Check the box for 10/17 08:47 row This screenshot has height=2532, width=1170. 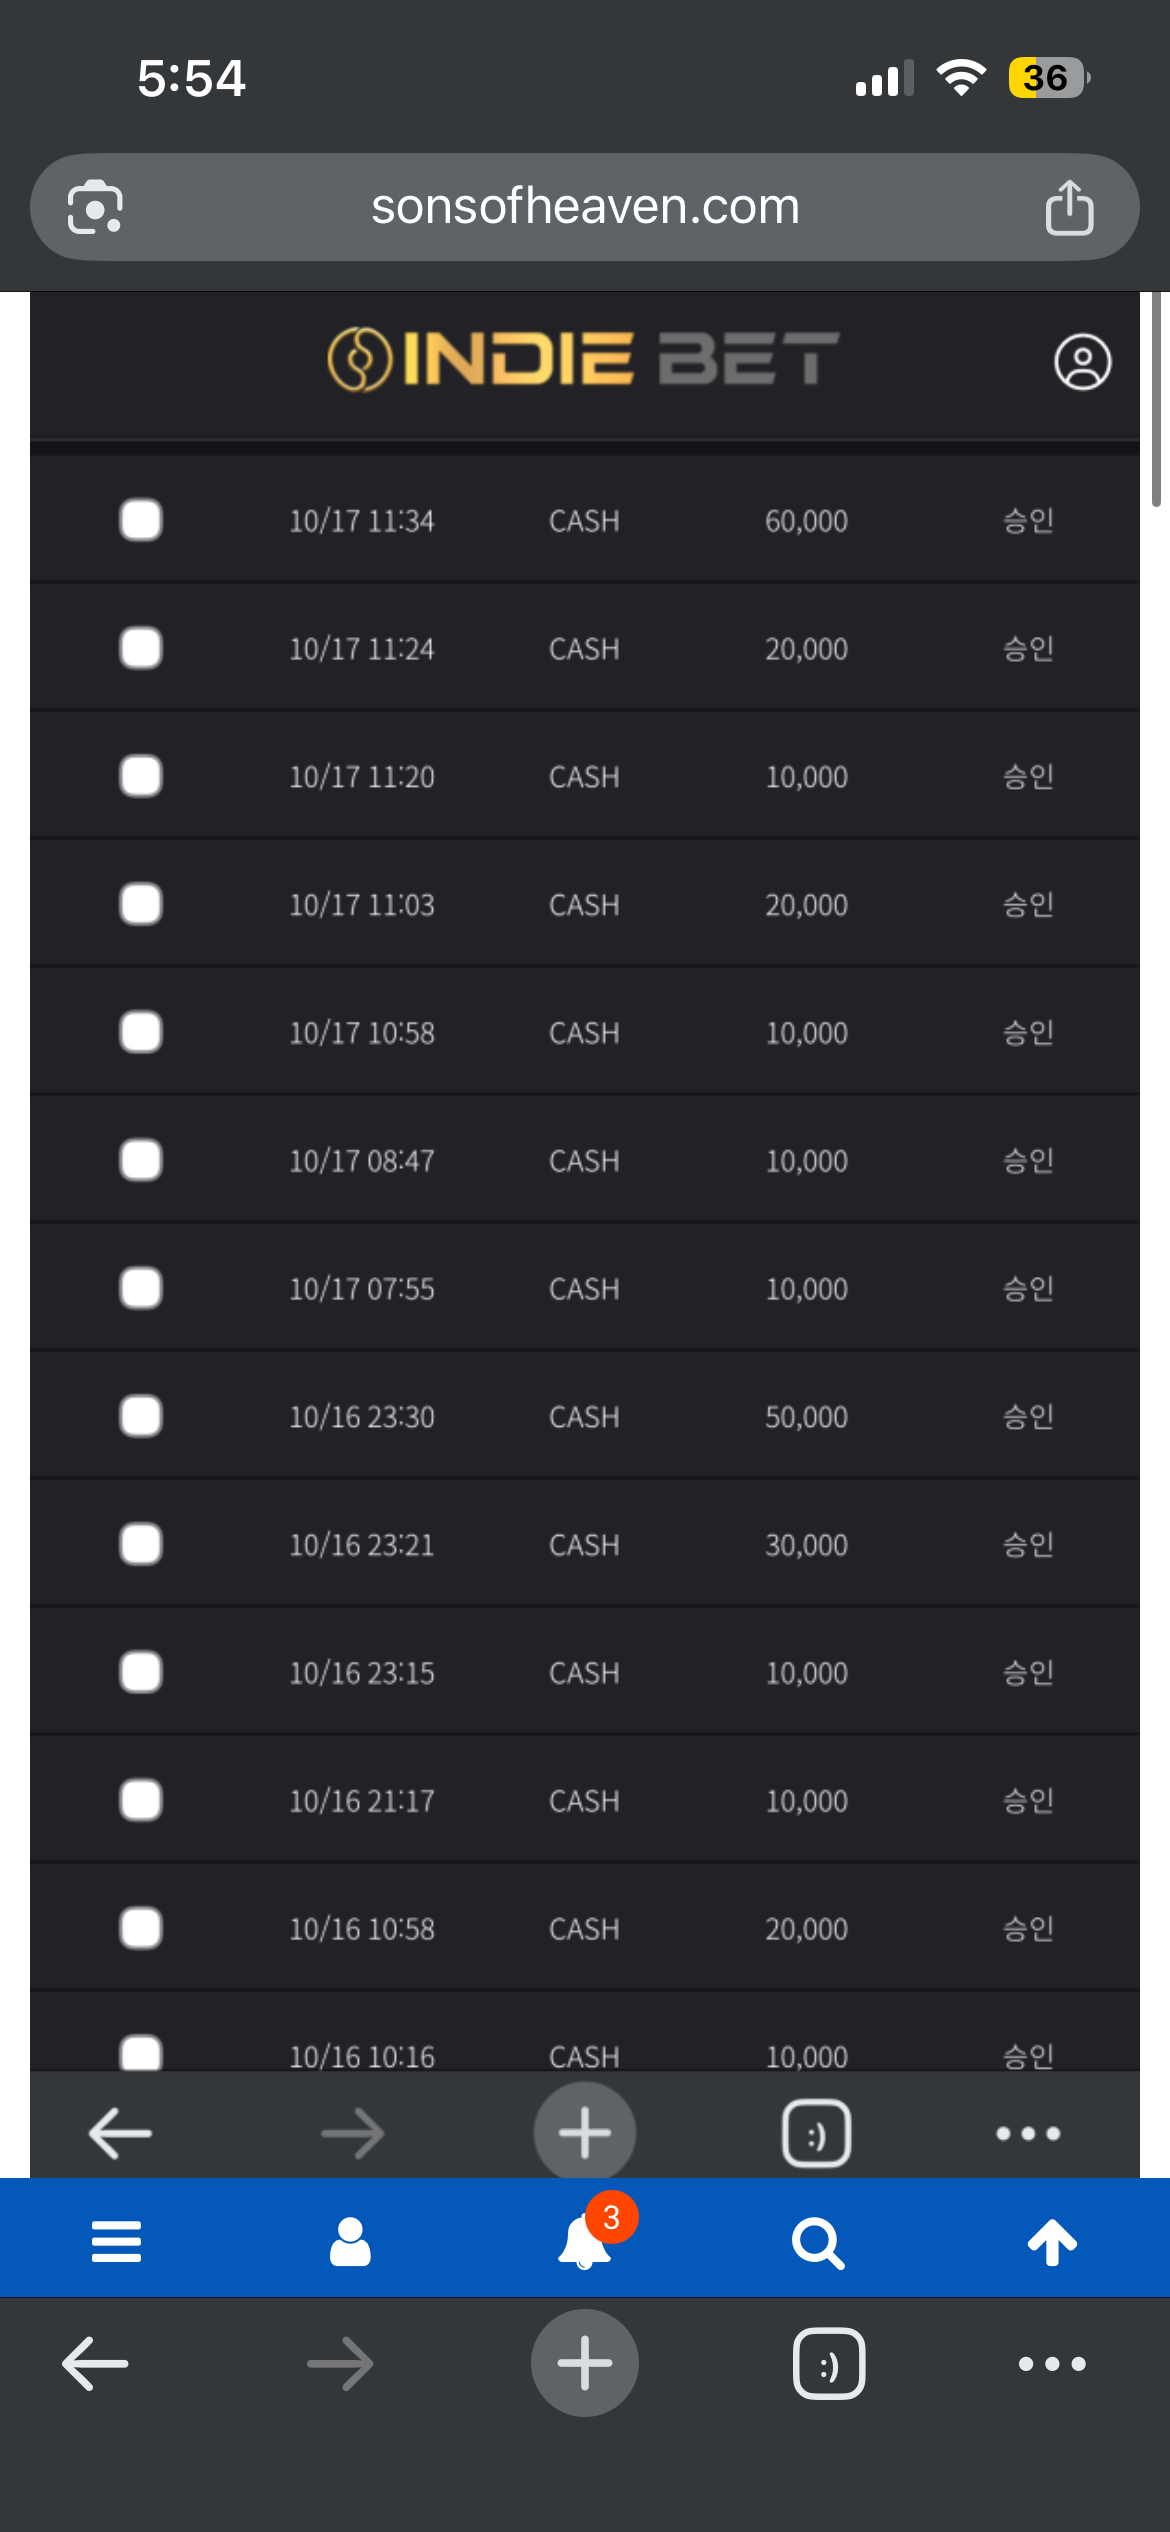141,1160
